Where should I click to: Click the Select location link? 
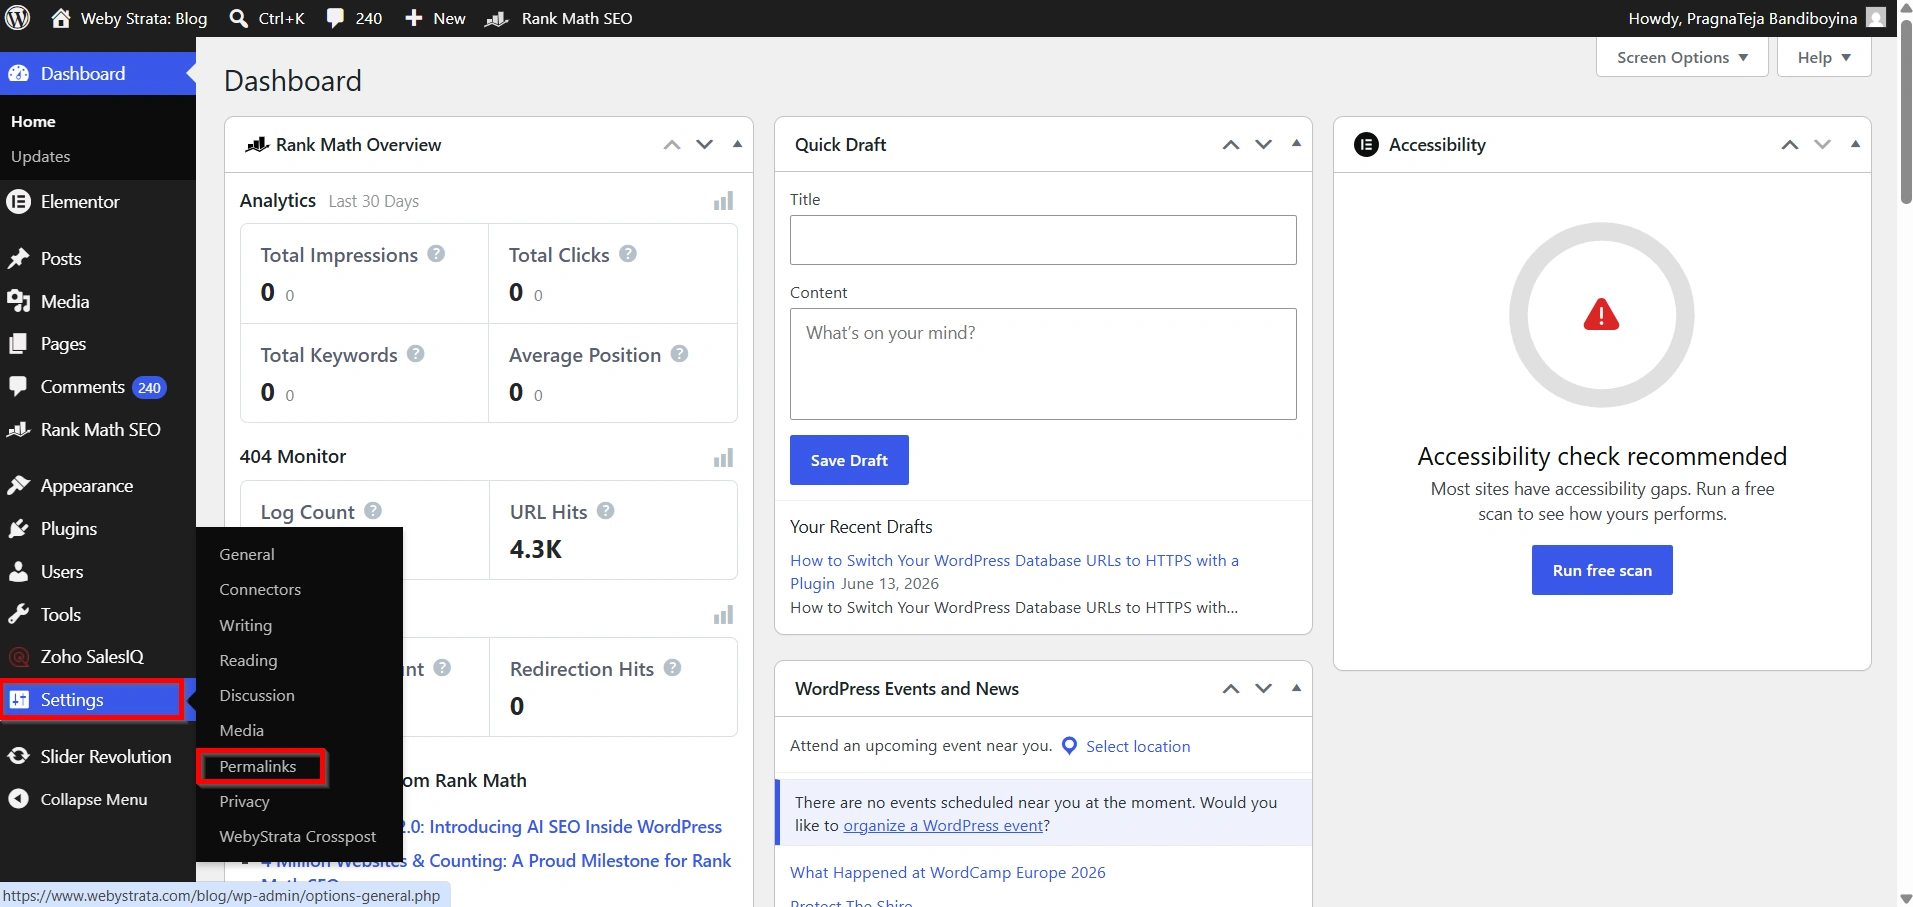tap(1138, 746)
